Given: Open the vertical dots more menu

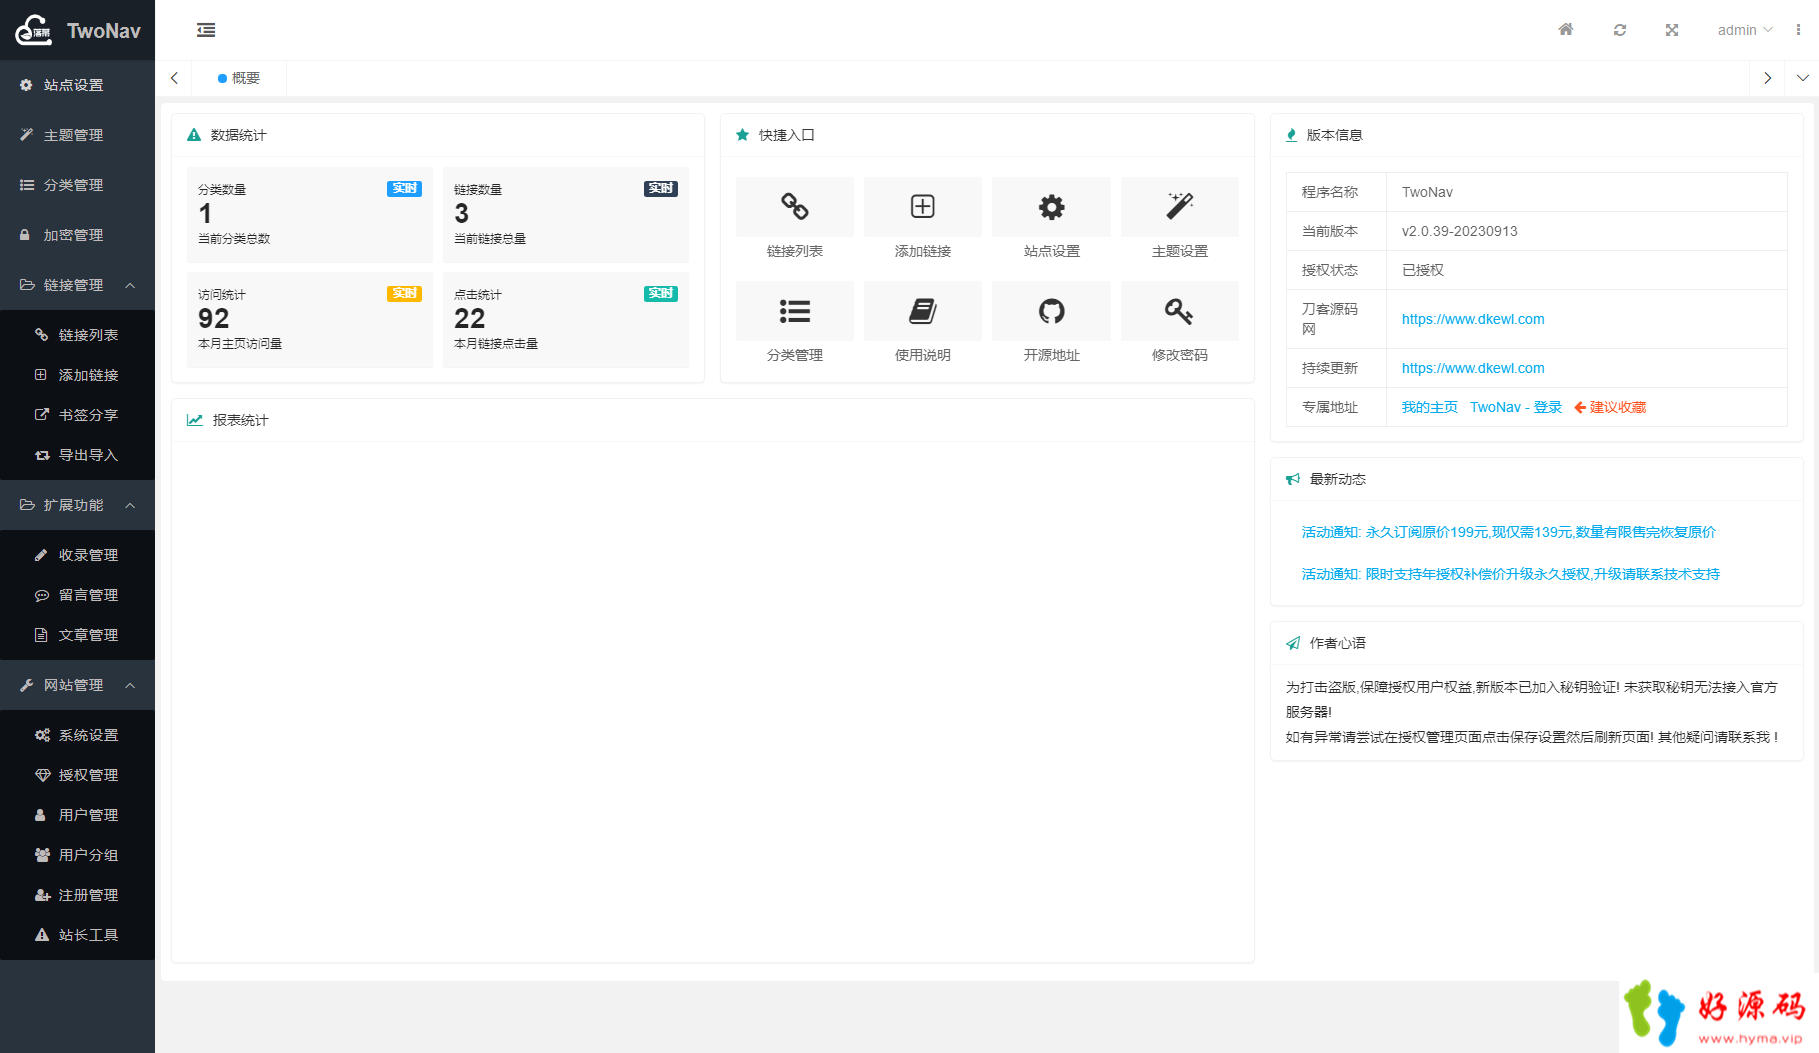Looking at the screenshot, I should click(1798, 30).
